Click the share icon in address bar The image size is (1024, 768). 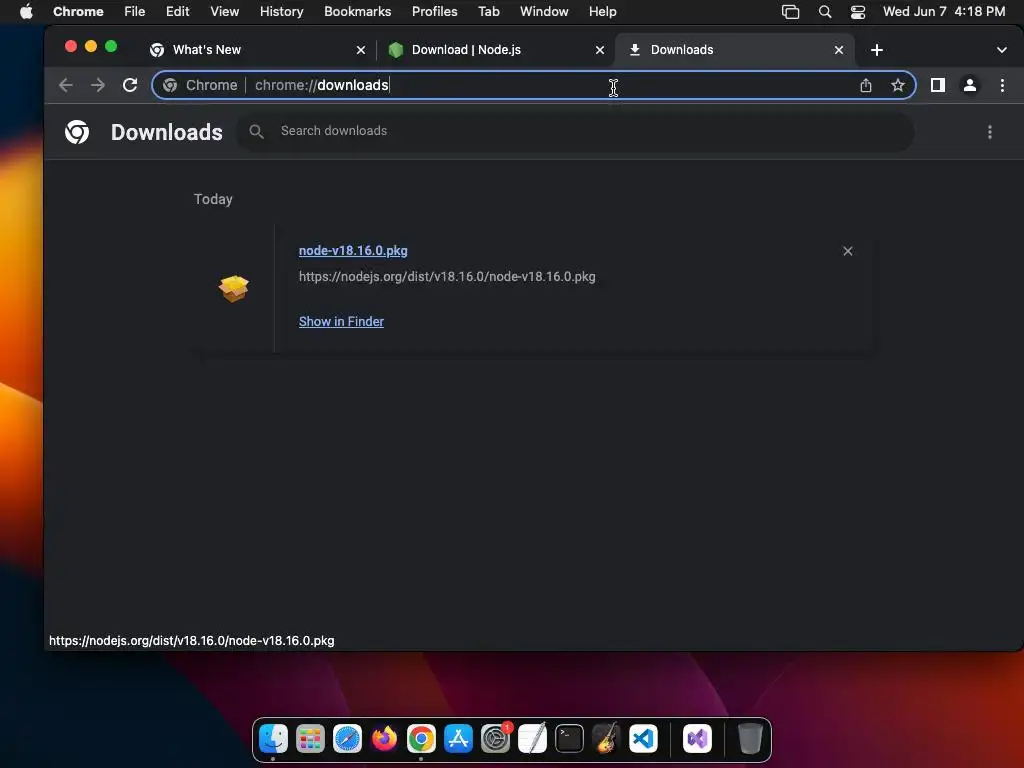click(866, 86)
